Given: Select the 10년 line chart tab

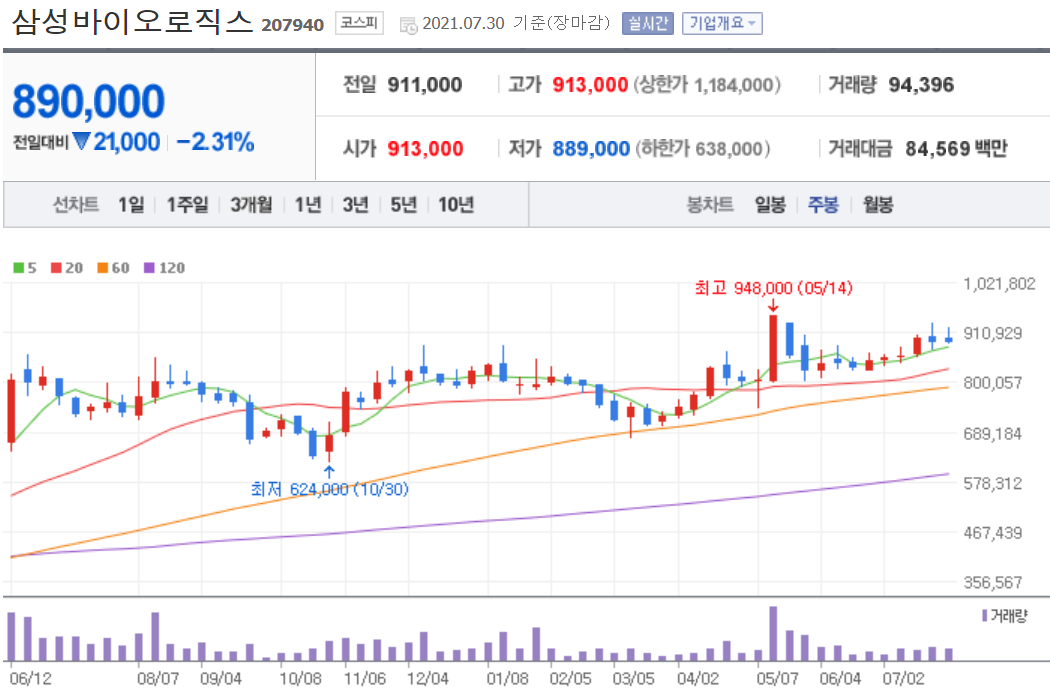Looking at the screenshot, I should [x=456, y=204].
